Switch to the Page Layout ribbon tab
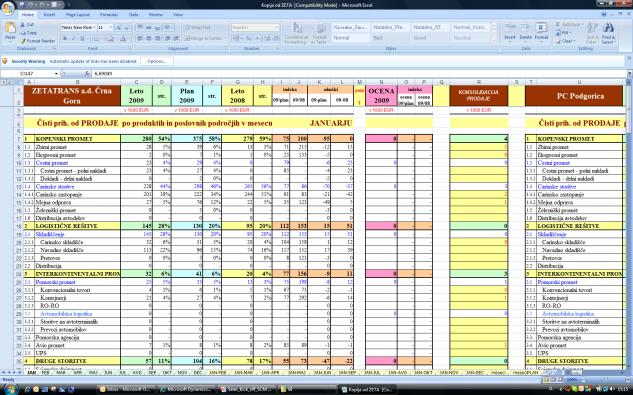Image resolution: width=633 pixels, height=395 pixels. tap(78, 15)
